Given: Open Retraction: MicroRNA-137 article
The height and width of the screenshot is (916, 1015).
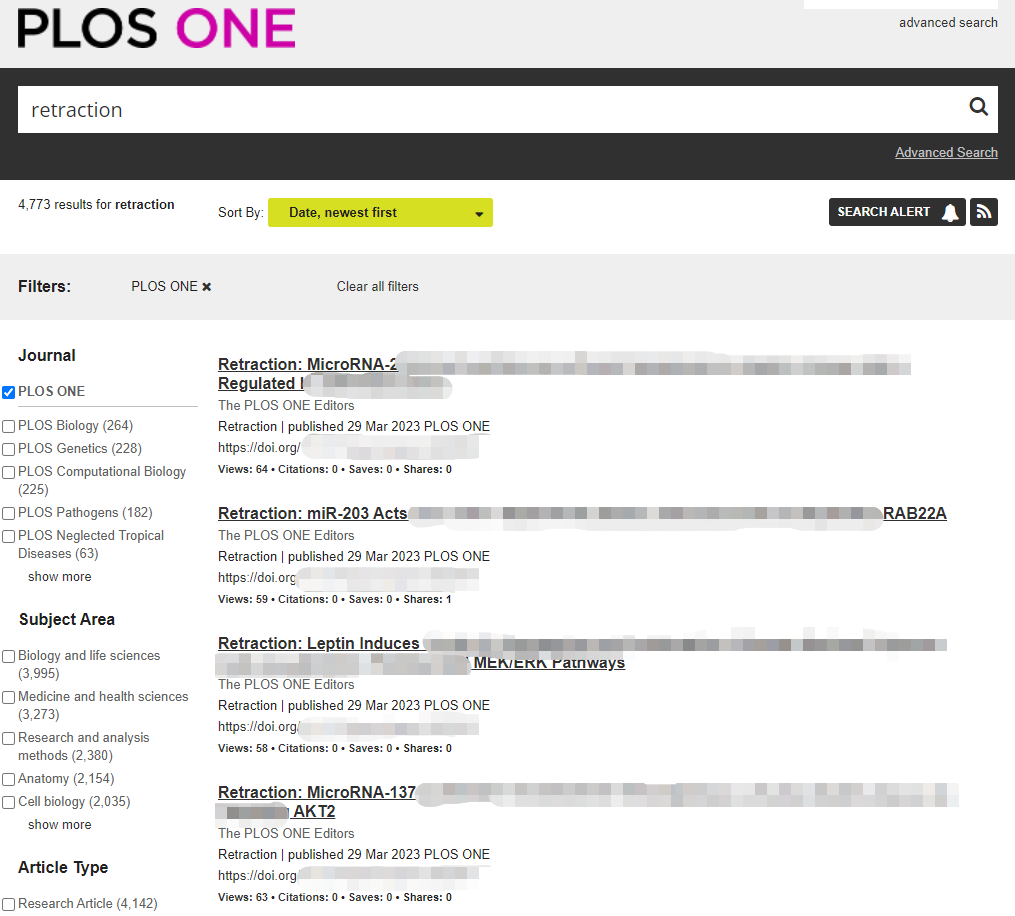Looking at the screenshot, I should coord(317,792).
